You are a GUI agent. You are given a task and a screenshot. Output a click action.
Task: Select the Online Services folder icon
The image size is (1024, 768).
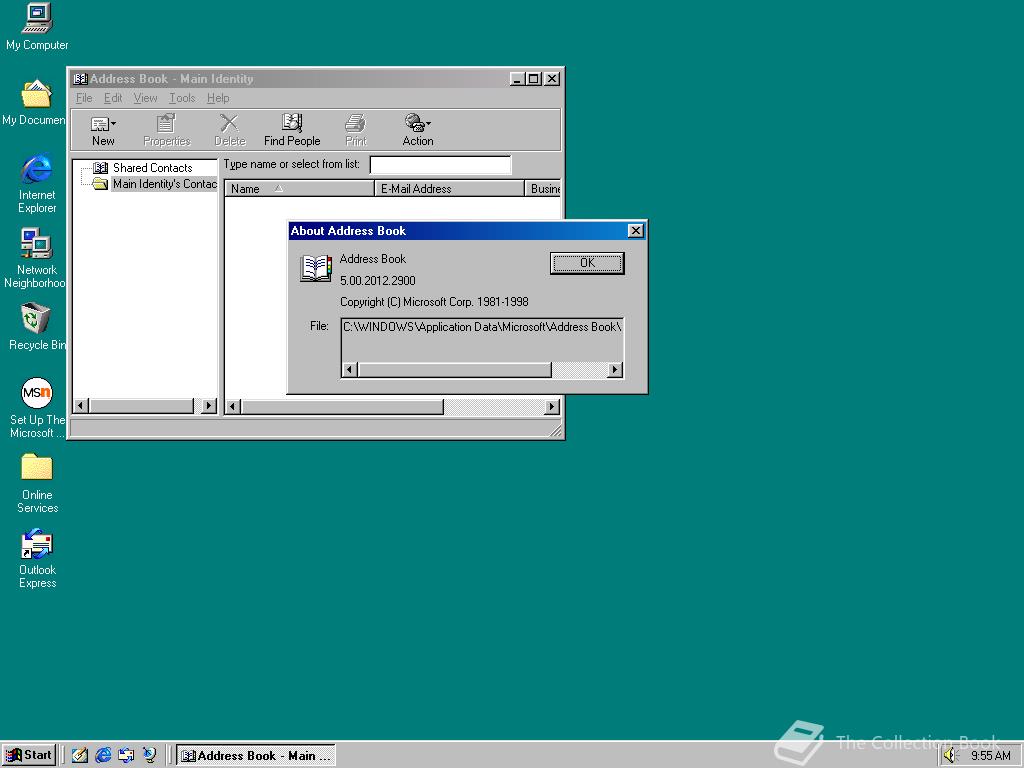(37, 483)
